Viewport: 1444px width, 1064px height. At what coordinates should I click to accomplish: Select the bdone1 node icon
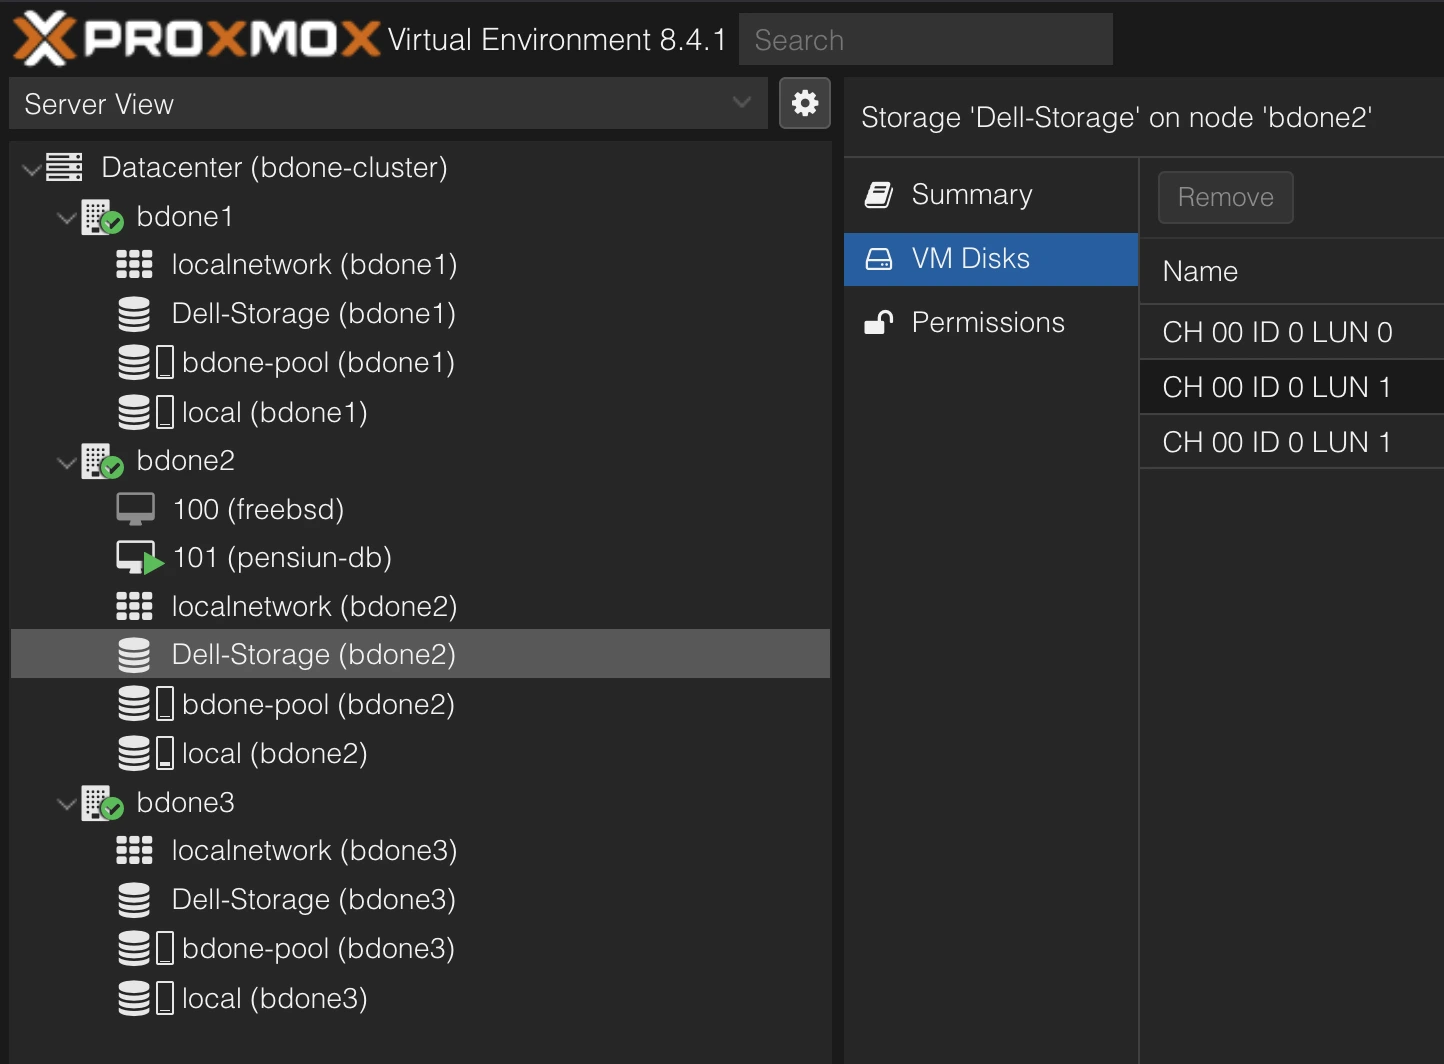[x=102, y=217]
